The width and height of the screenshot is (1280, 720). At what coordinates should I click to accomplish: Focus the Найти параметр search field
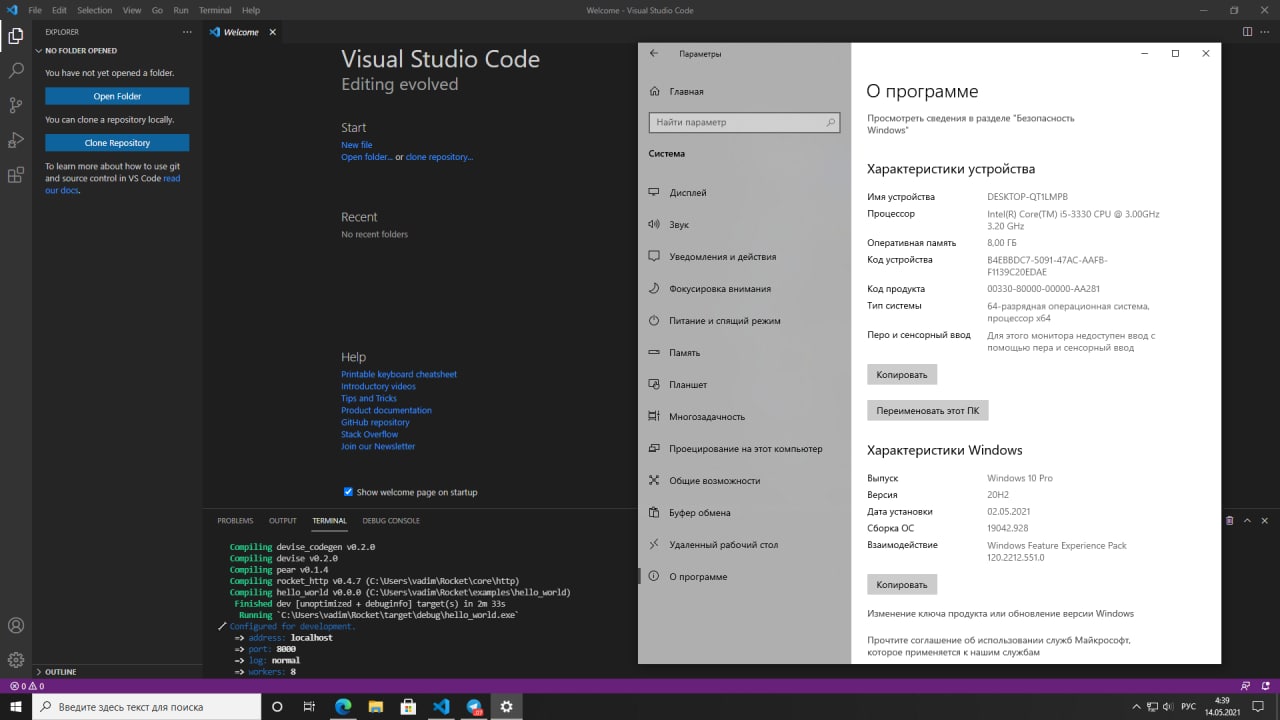745,122
